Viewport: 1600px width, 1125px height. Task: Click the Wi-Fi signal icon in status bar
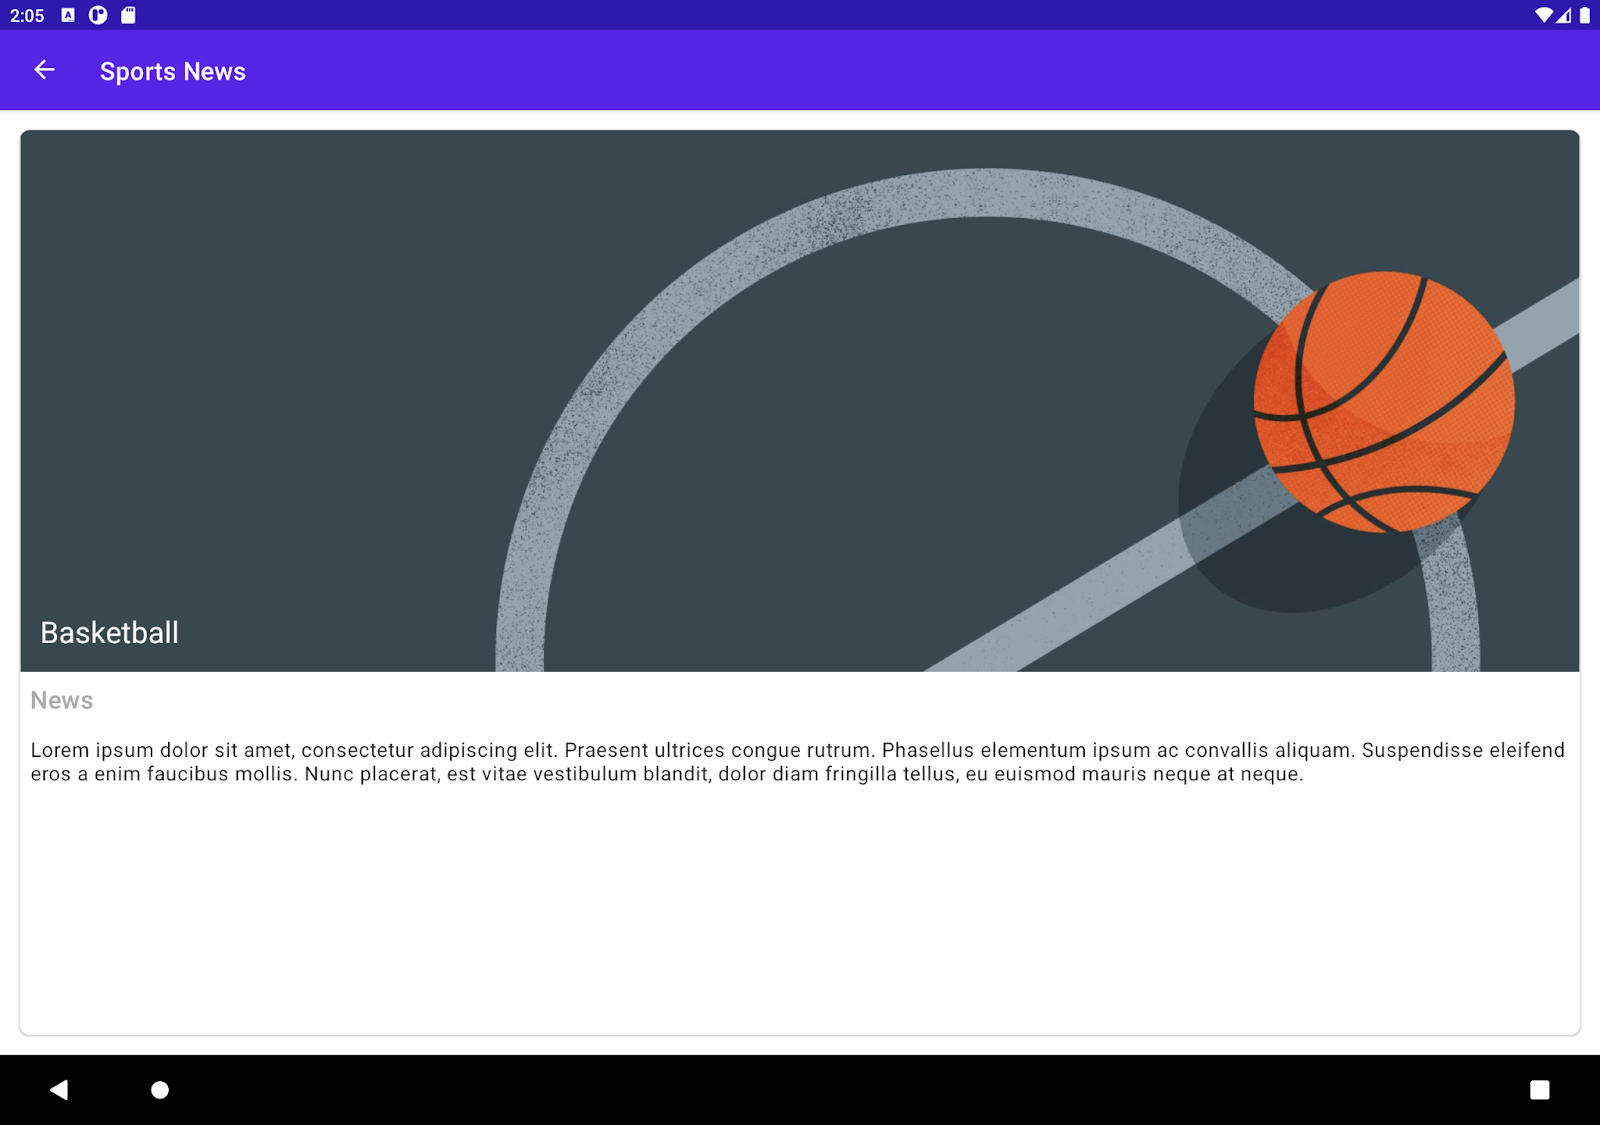(x=1544, y=15)
